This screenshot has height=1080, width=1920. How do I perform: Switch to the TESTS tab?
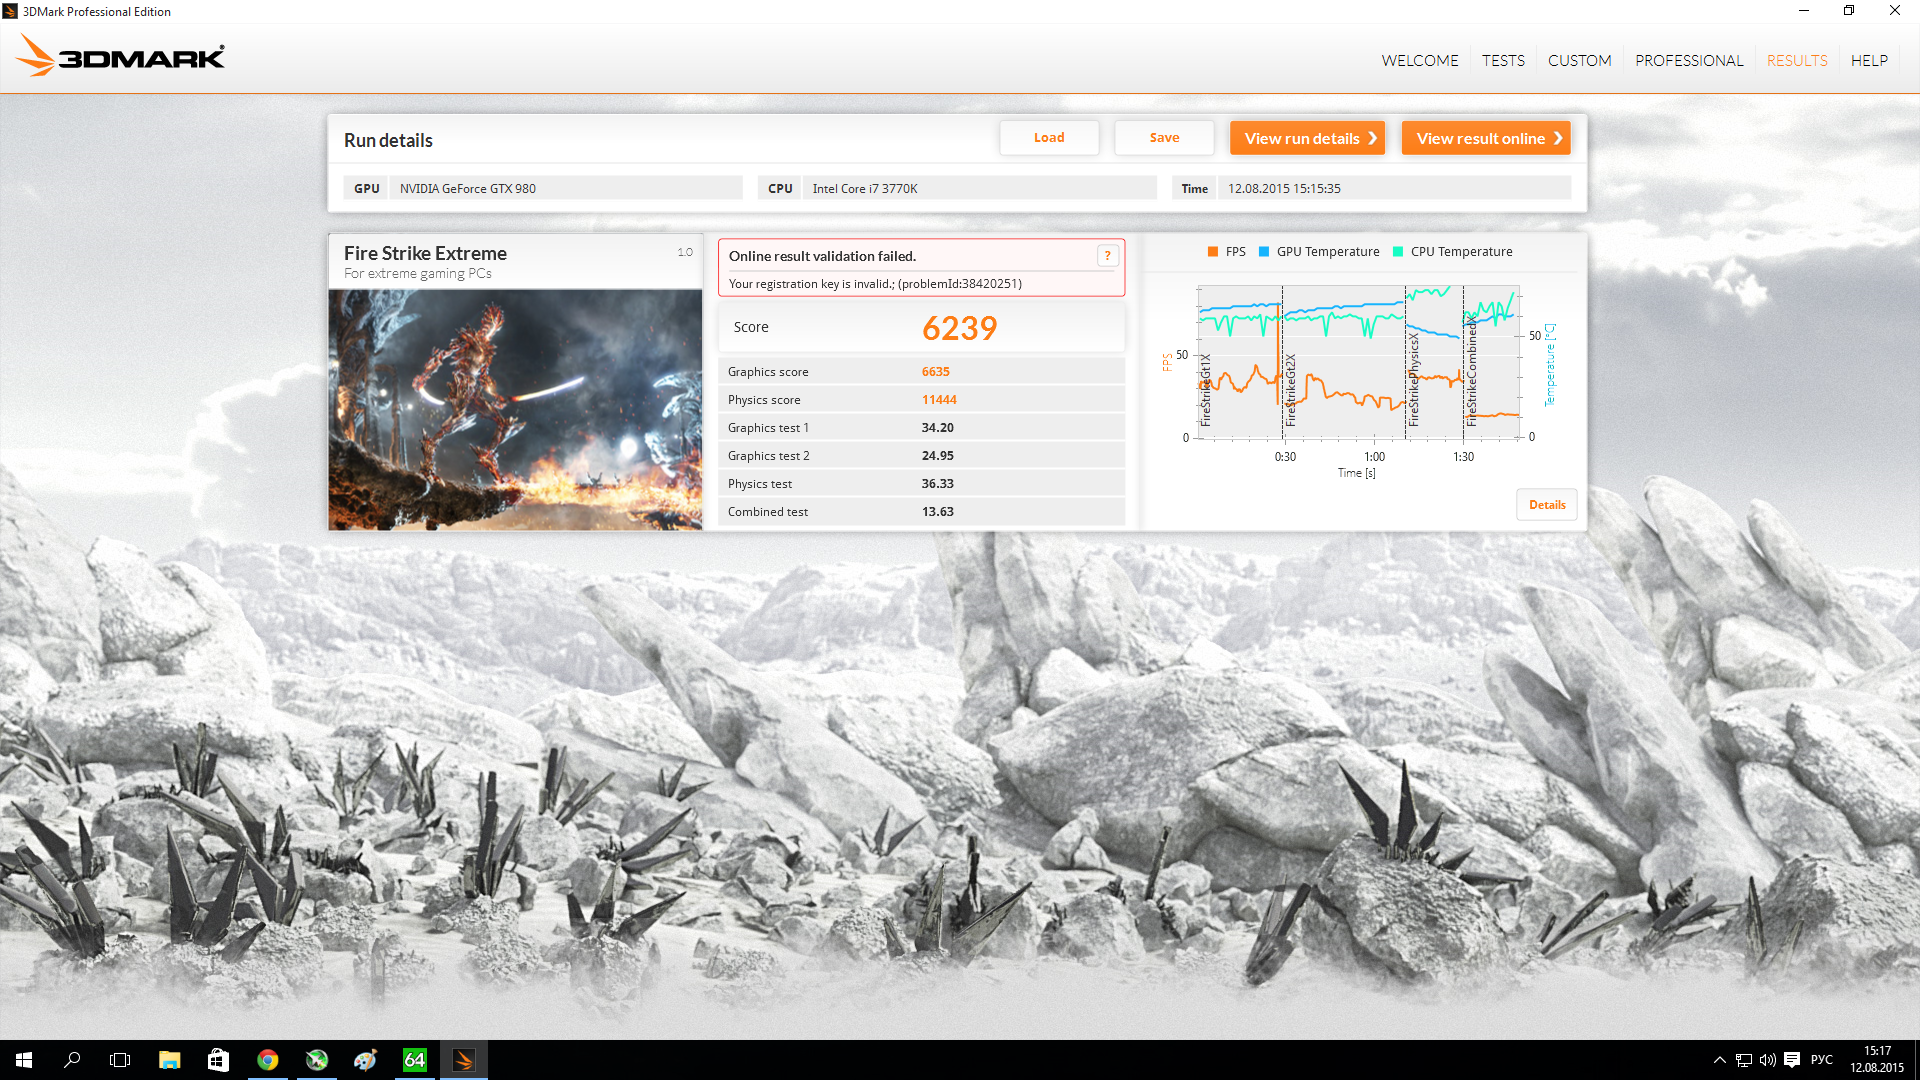1503,61
